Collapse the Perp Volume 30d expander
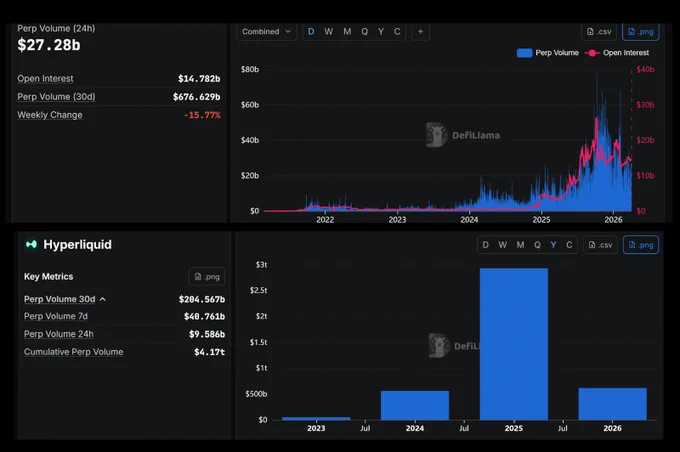The image size is (680, 452). coord(102,299)
